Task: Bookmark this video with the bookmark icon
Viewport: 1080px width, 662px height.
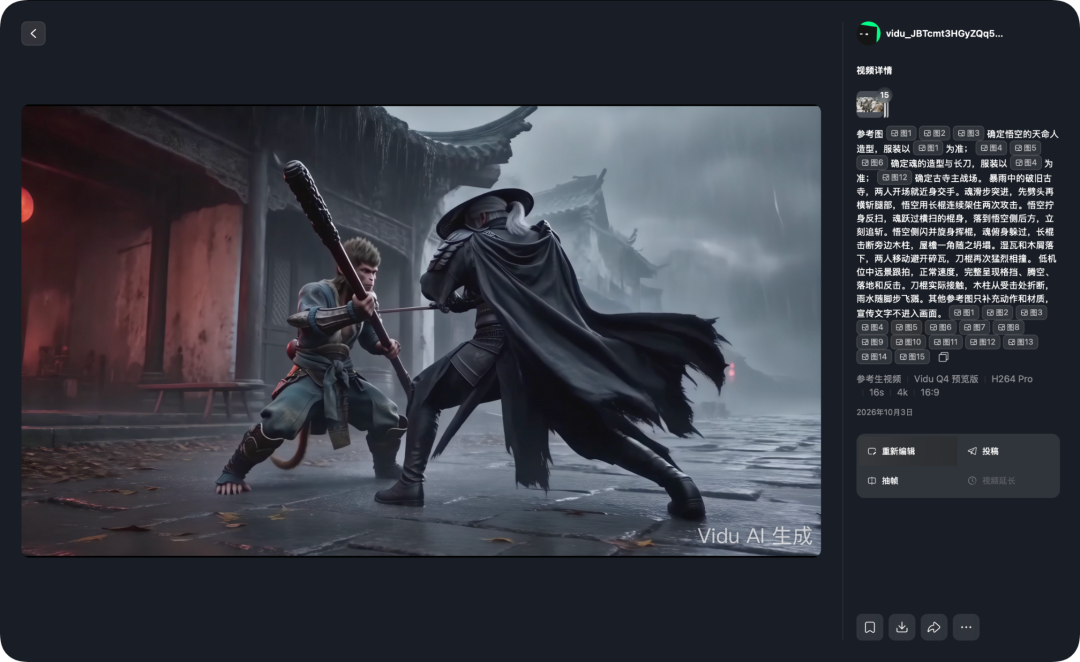Action: (869, 627)
